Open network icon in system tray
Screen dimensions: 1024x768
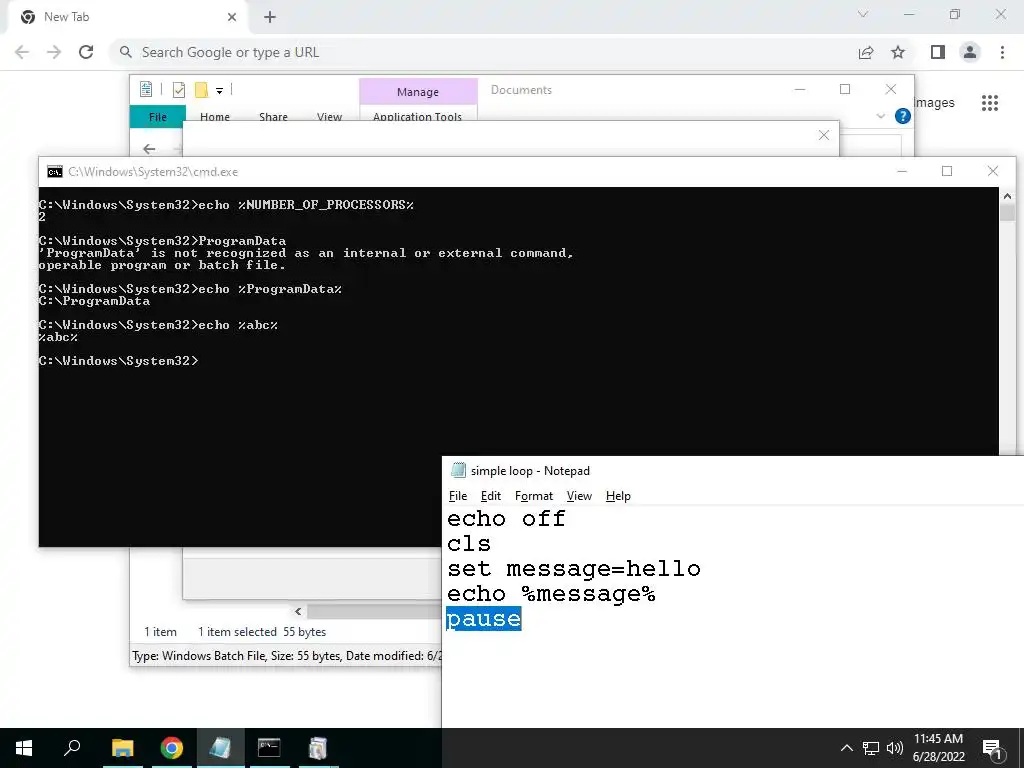click(x=871, y=748)
